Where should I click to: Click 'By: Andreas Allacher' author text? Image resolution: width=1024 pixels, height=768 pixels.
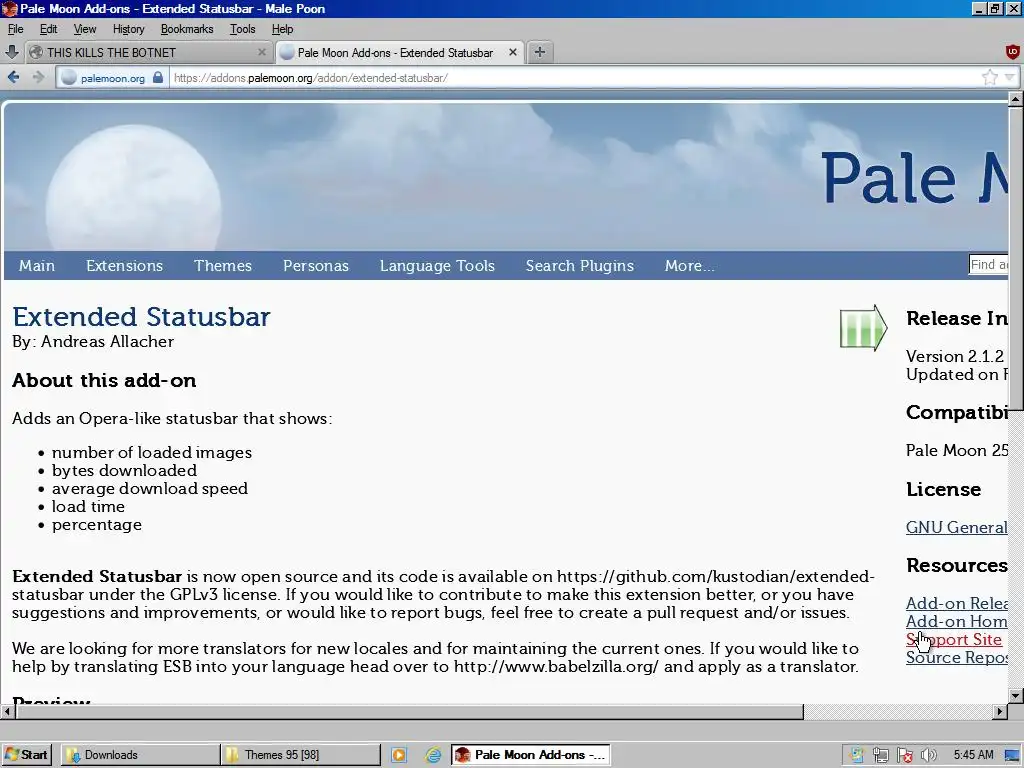click(93, 342)
